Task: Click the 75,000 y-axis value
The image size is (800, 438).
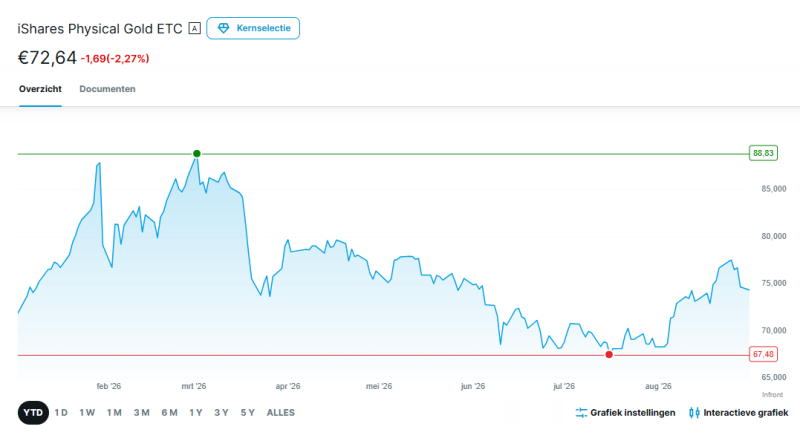Action: pyautogui.click(x=774, y=283)
